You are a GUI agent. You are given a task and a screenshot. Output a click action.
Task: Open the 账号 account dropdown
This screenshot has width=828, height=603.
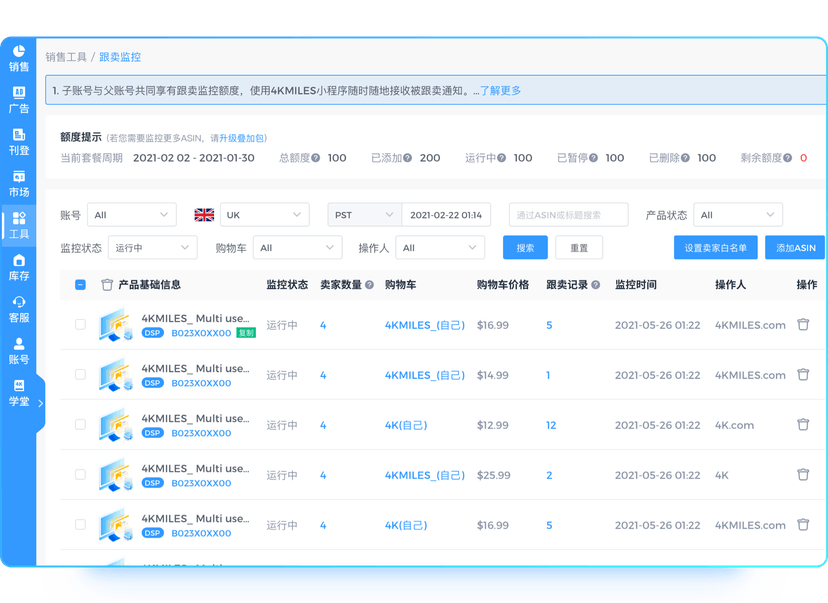(131, 215)
